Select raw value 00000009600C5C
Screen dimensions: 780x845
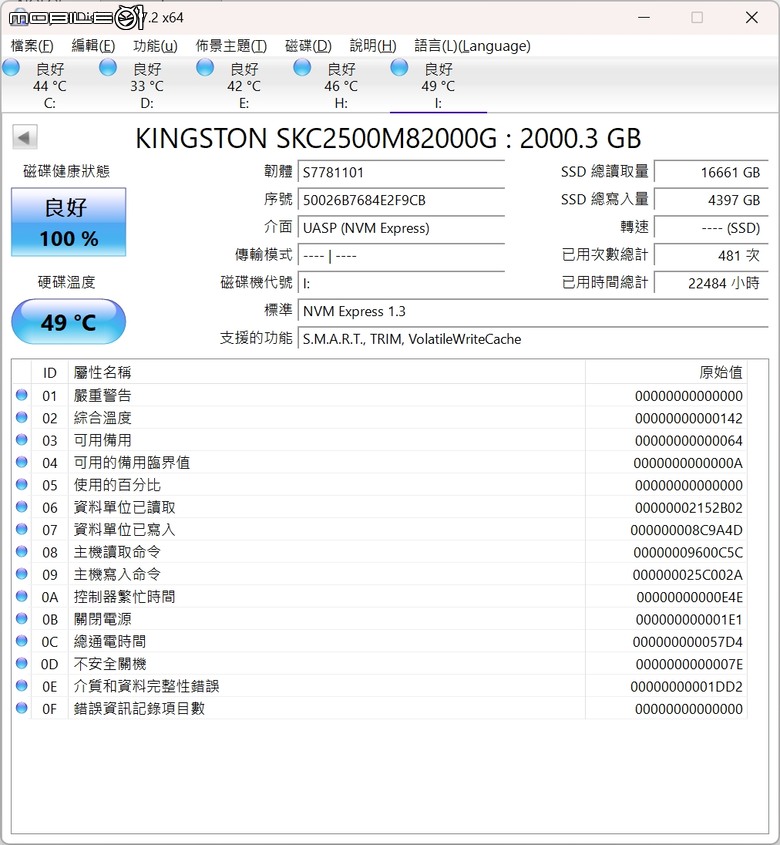(688, 552)
